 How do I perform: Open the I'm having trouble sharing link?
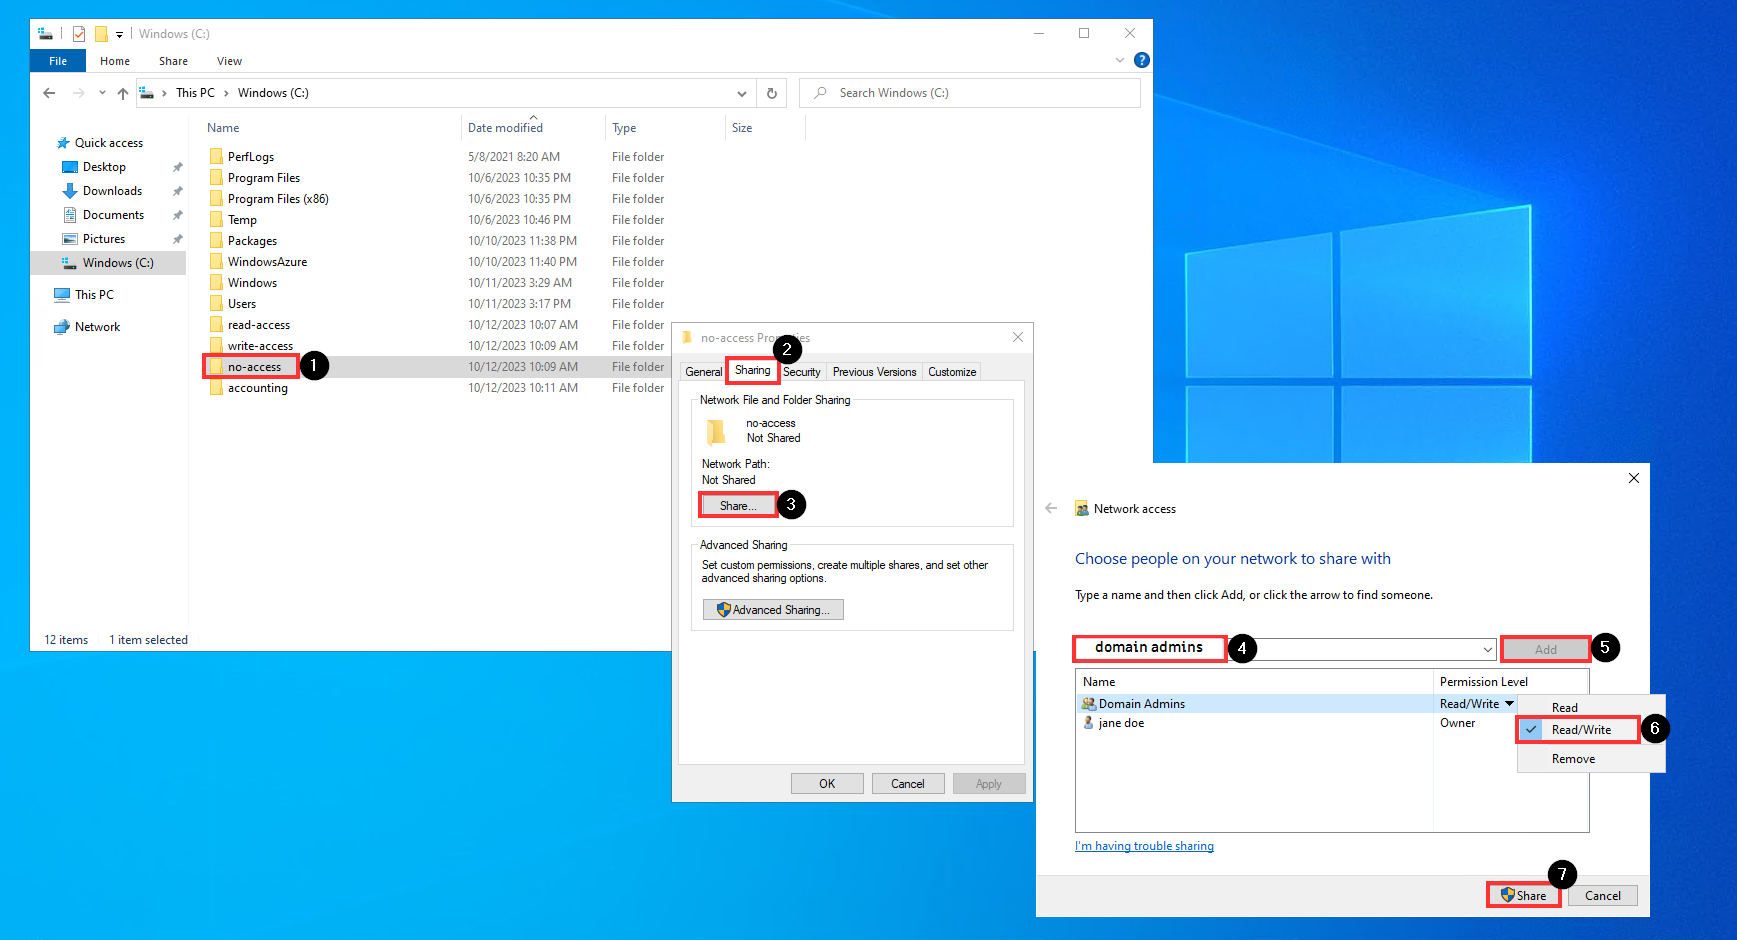1144,846
